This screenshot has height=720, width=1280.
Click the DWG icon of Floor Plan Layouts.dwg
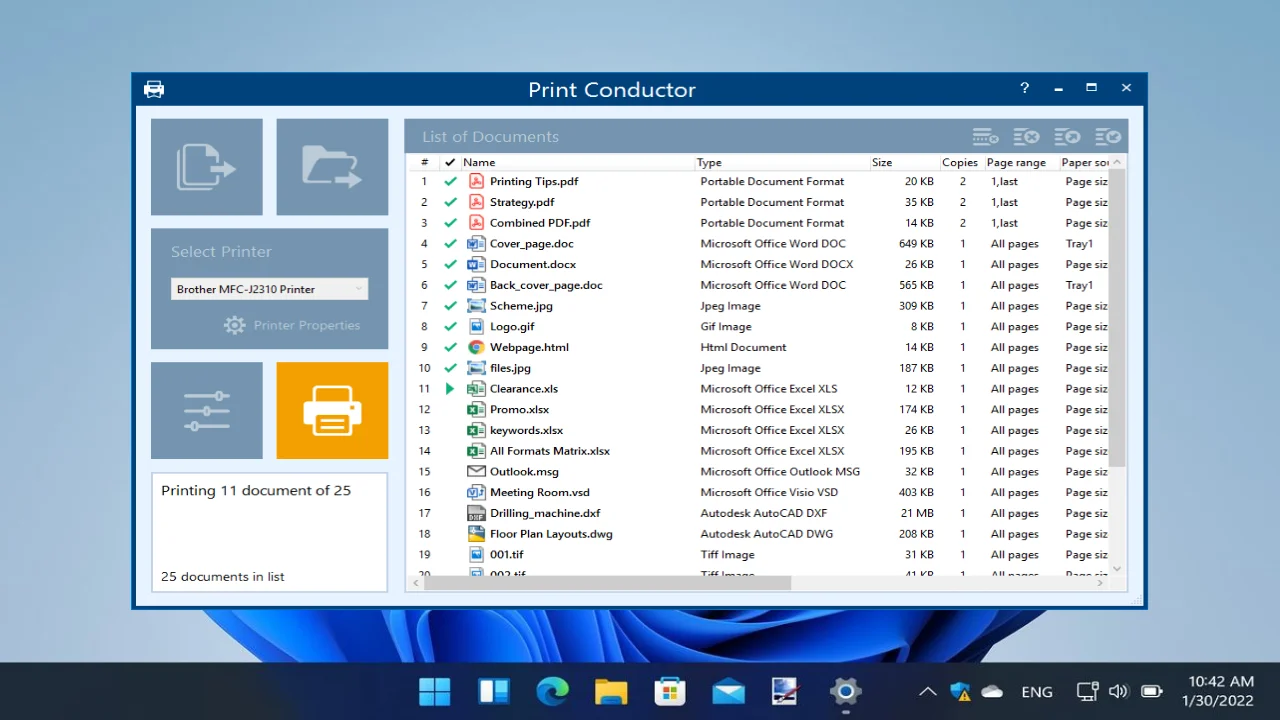tap(476, 534)
